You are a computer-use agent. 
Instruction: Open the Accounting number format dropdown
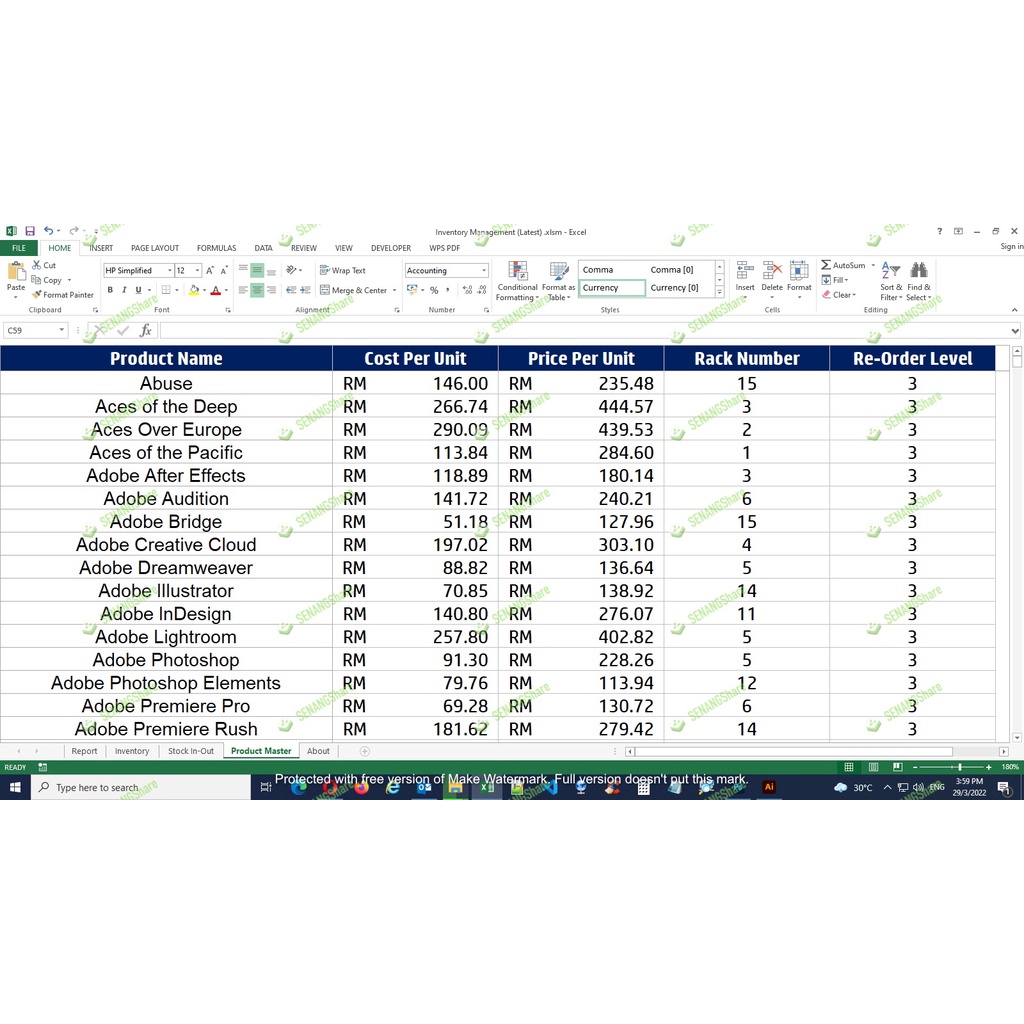coord(484,270)
